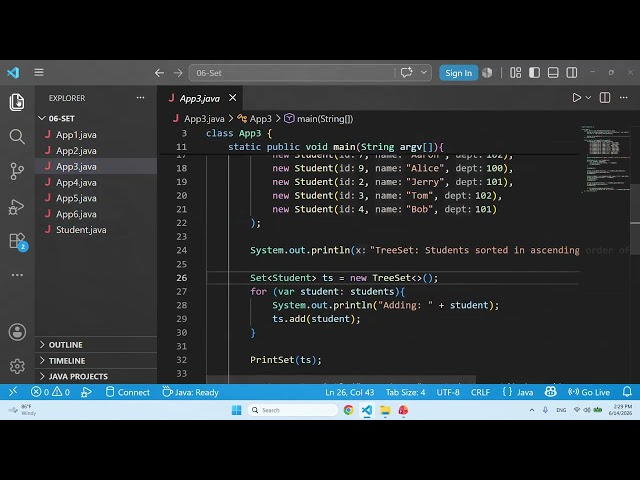Change encoding via UTF-8
This screenshot has height=480, width=640.
point(448,392)
